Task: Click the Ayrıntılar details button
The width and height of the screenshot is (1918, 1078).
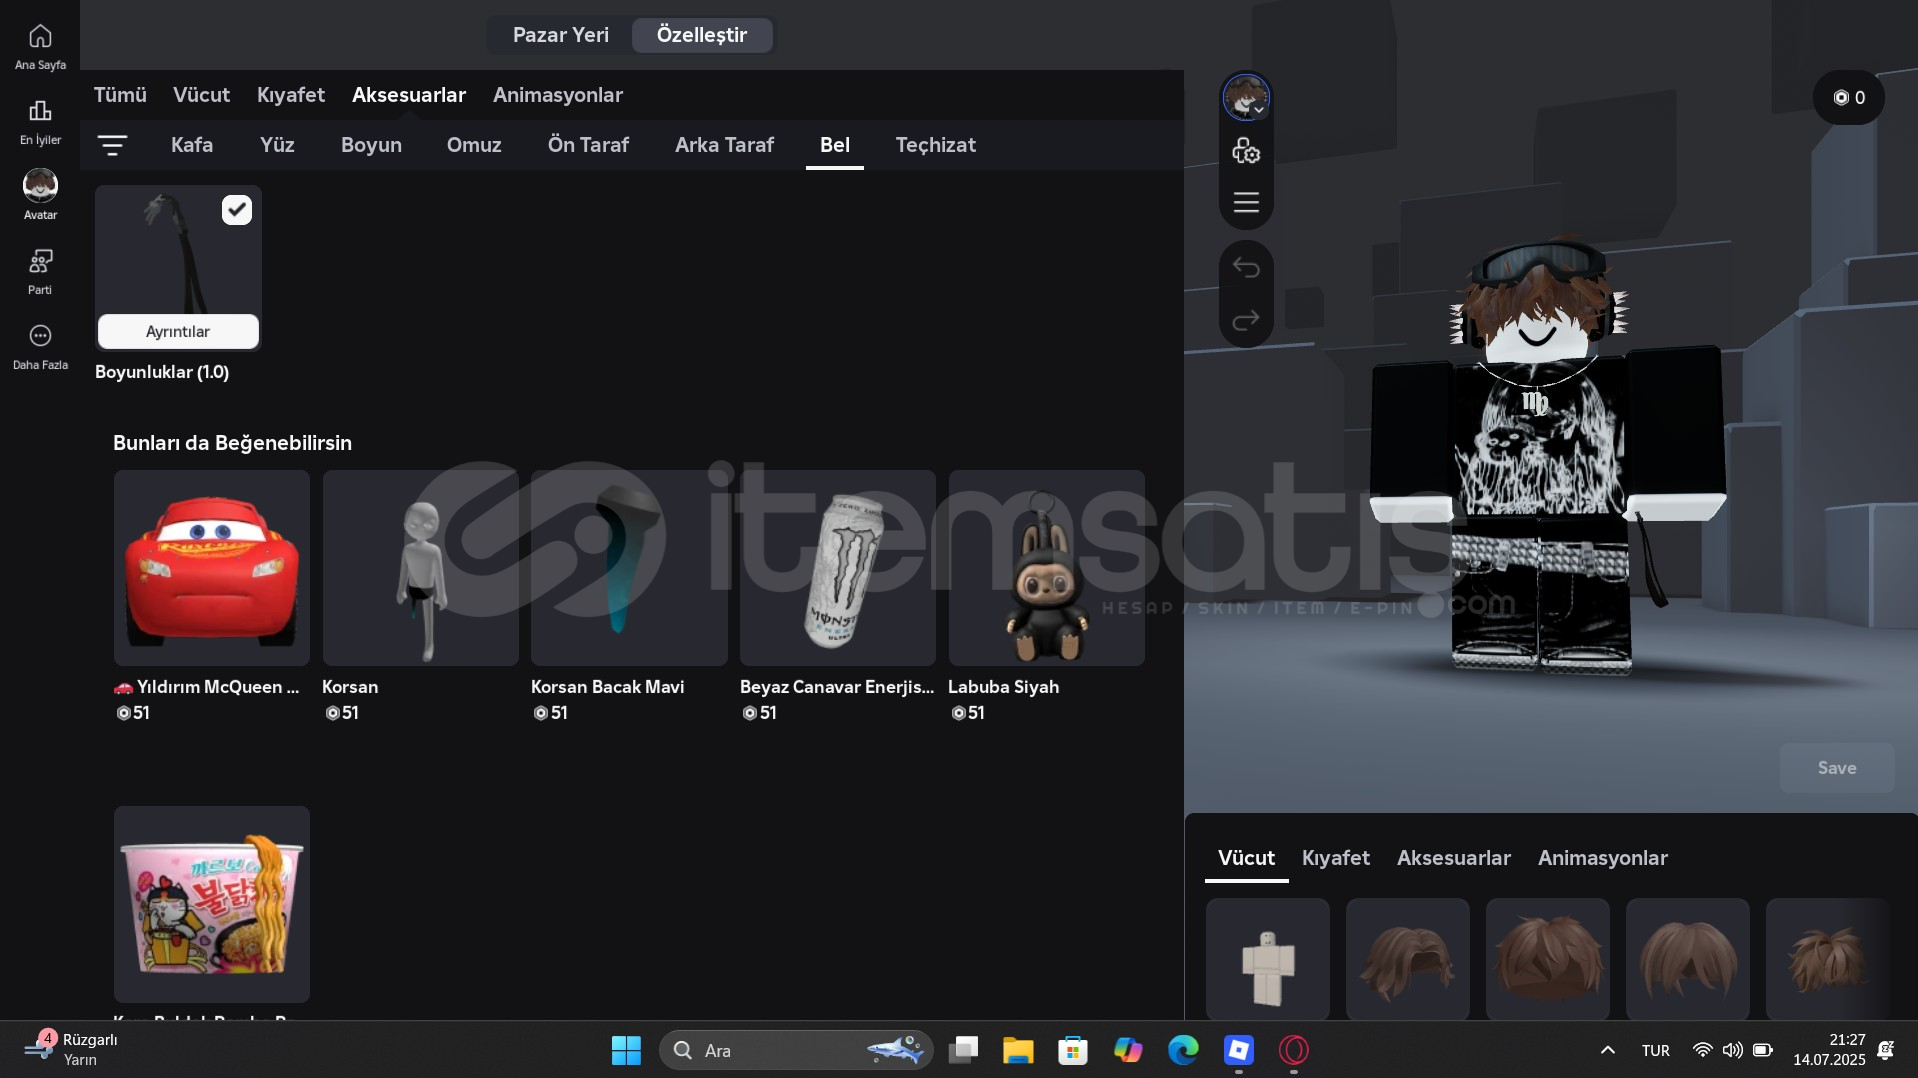Action: (178, 332)
